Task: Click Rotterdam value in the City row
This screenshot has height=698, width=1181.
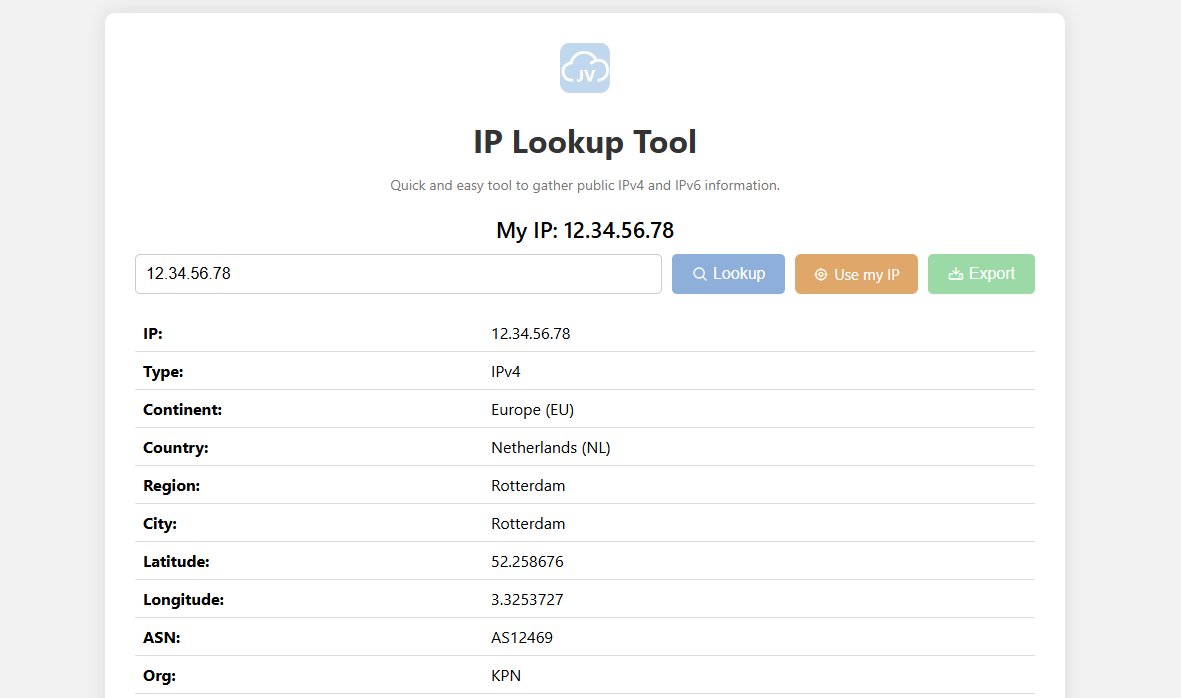Action: (x=528, y=524)
